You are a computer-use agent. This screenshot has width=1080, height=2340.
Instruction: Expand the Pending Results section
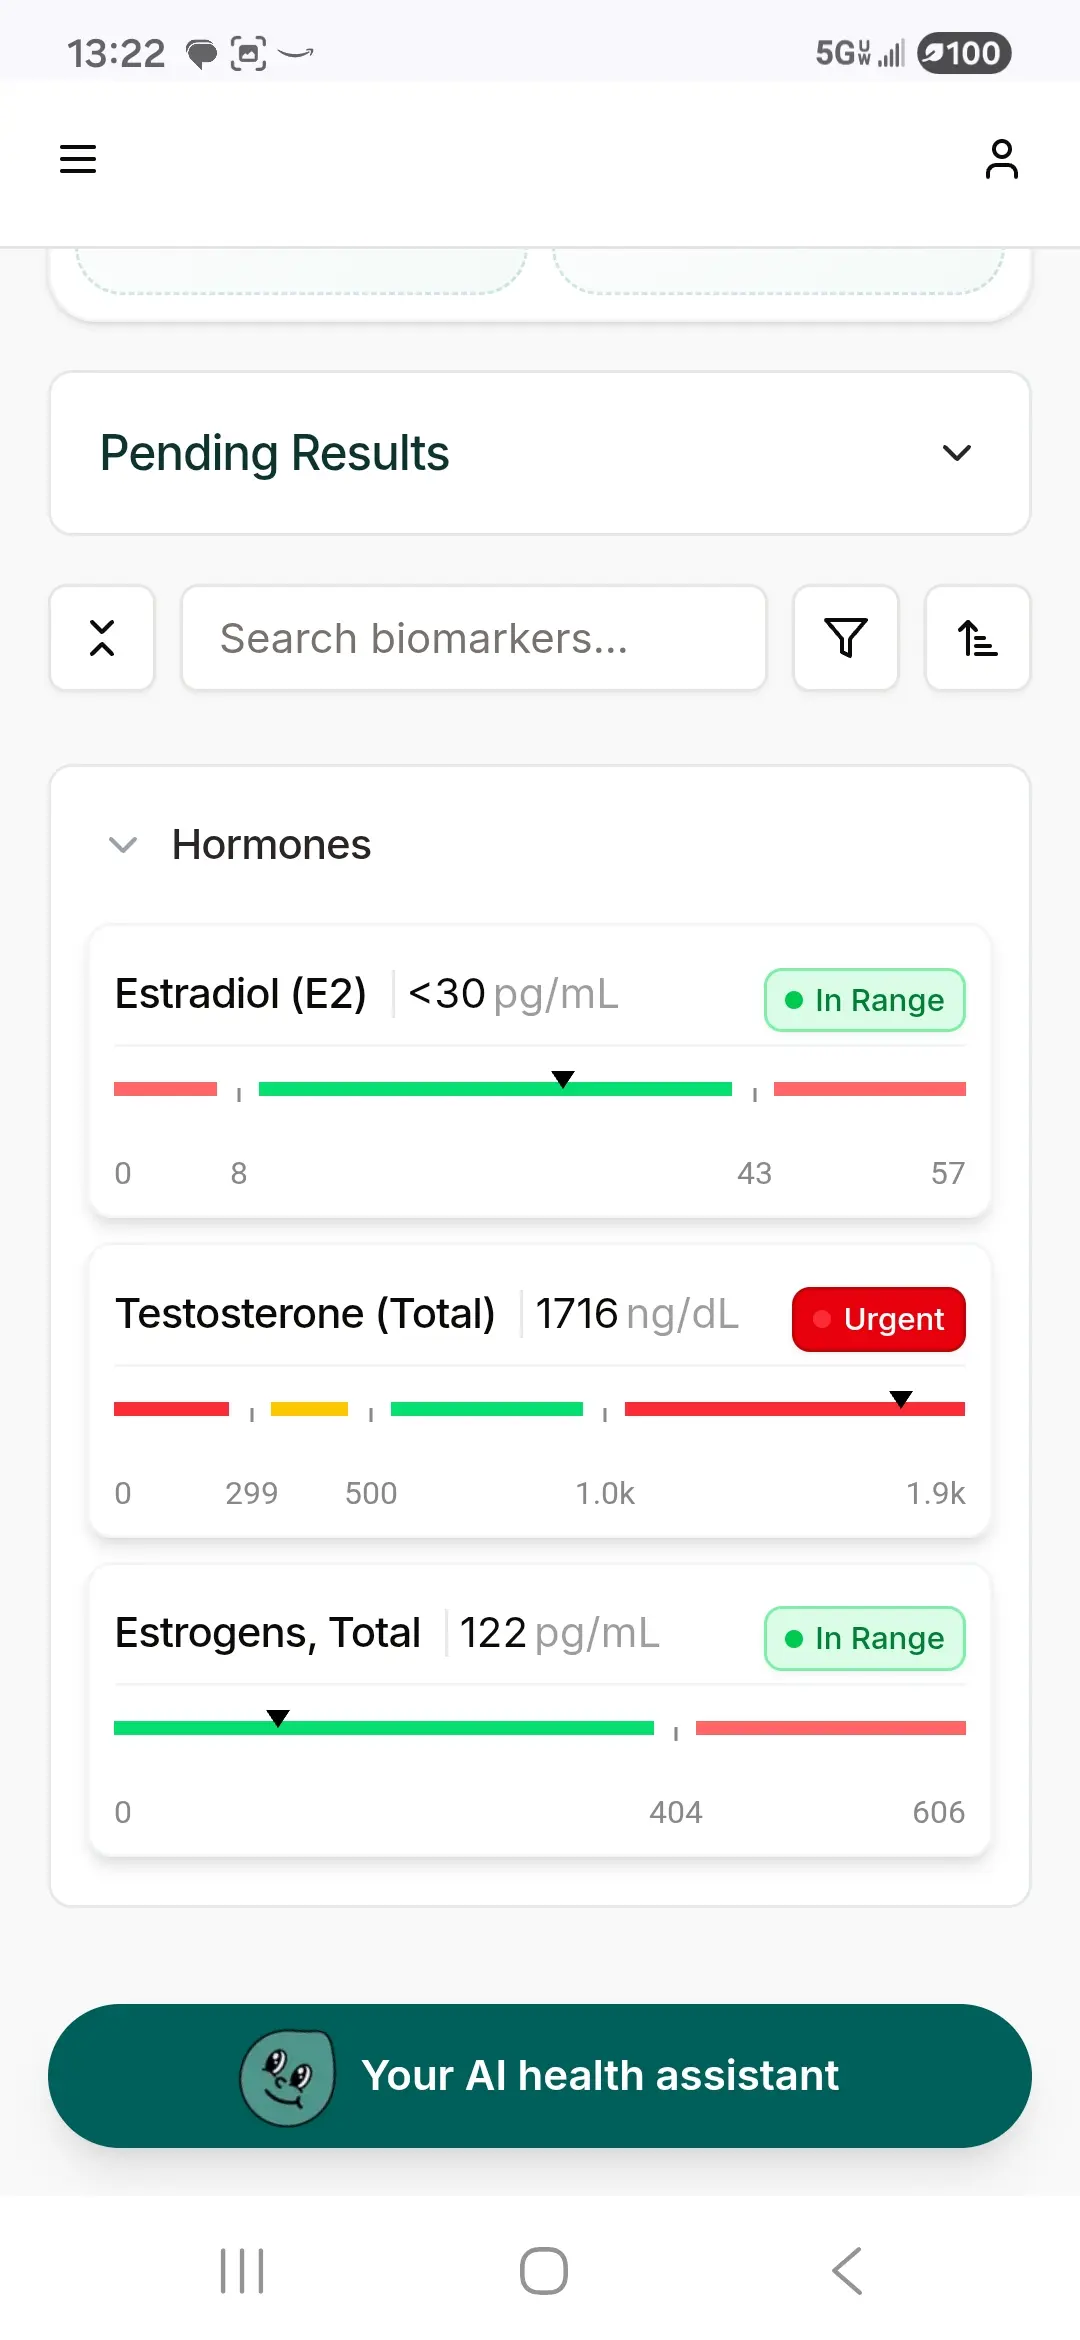click(956, 453)
